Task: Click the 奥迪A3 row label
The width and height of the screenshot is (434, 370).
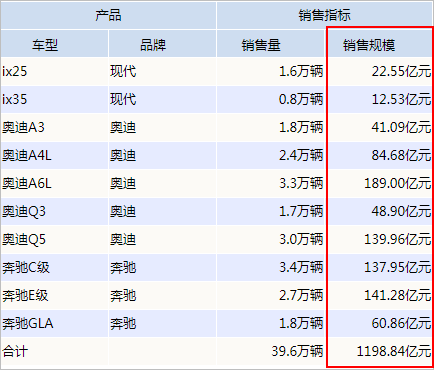Action: pos(54,127)
